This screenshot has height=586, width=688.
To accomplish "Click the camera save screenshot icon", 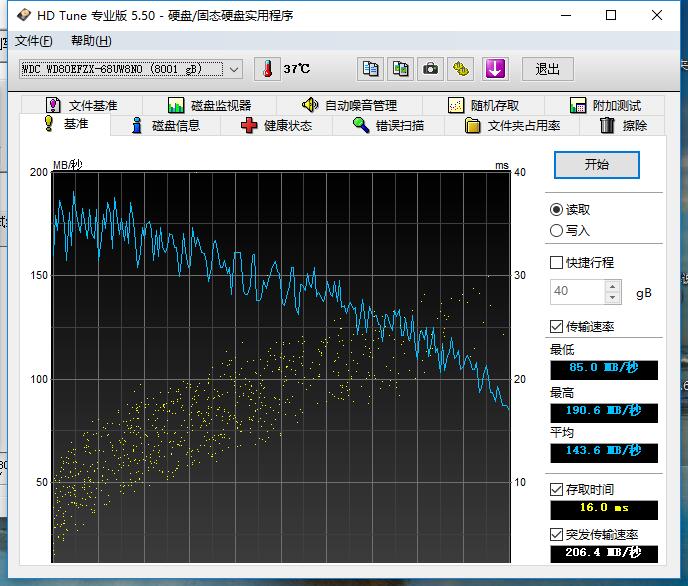I will tap(430, 69).
